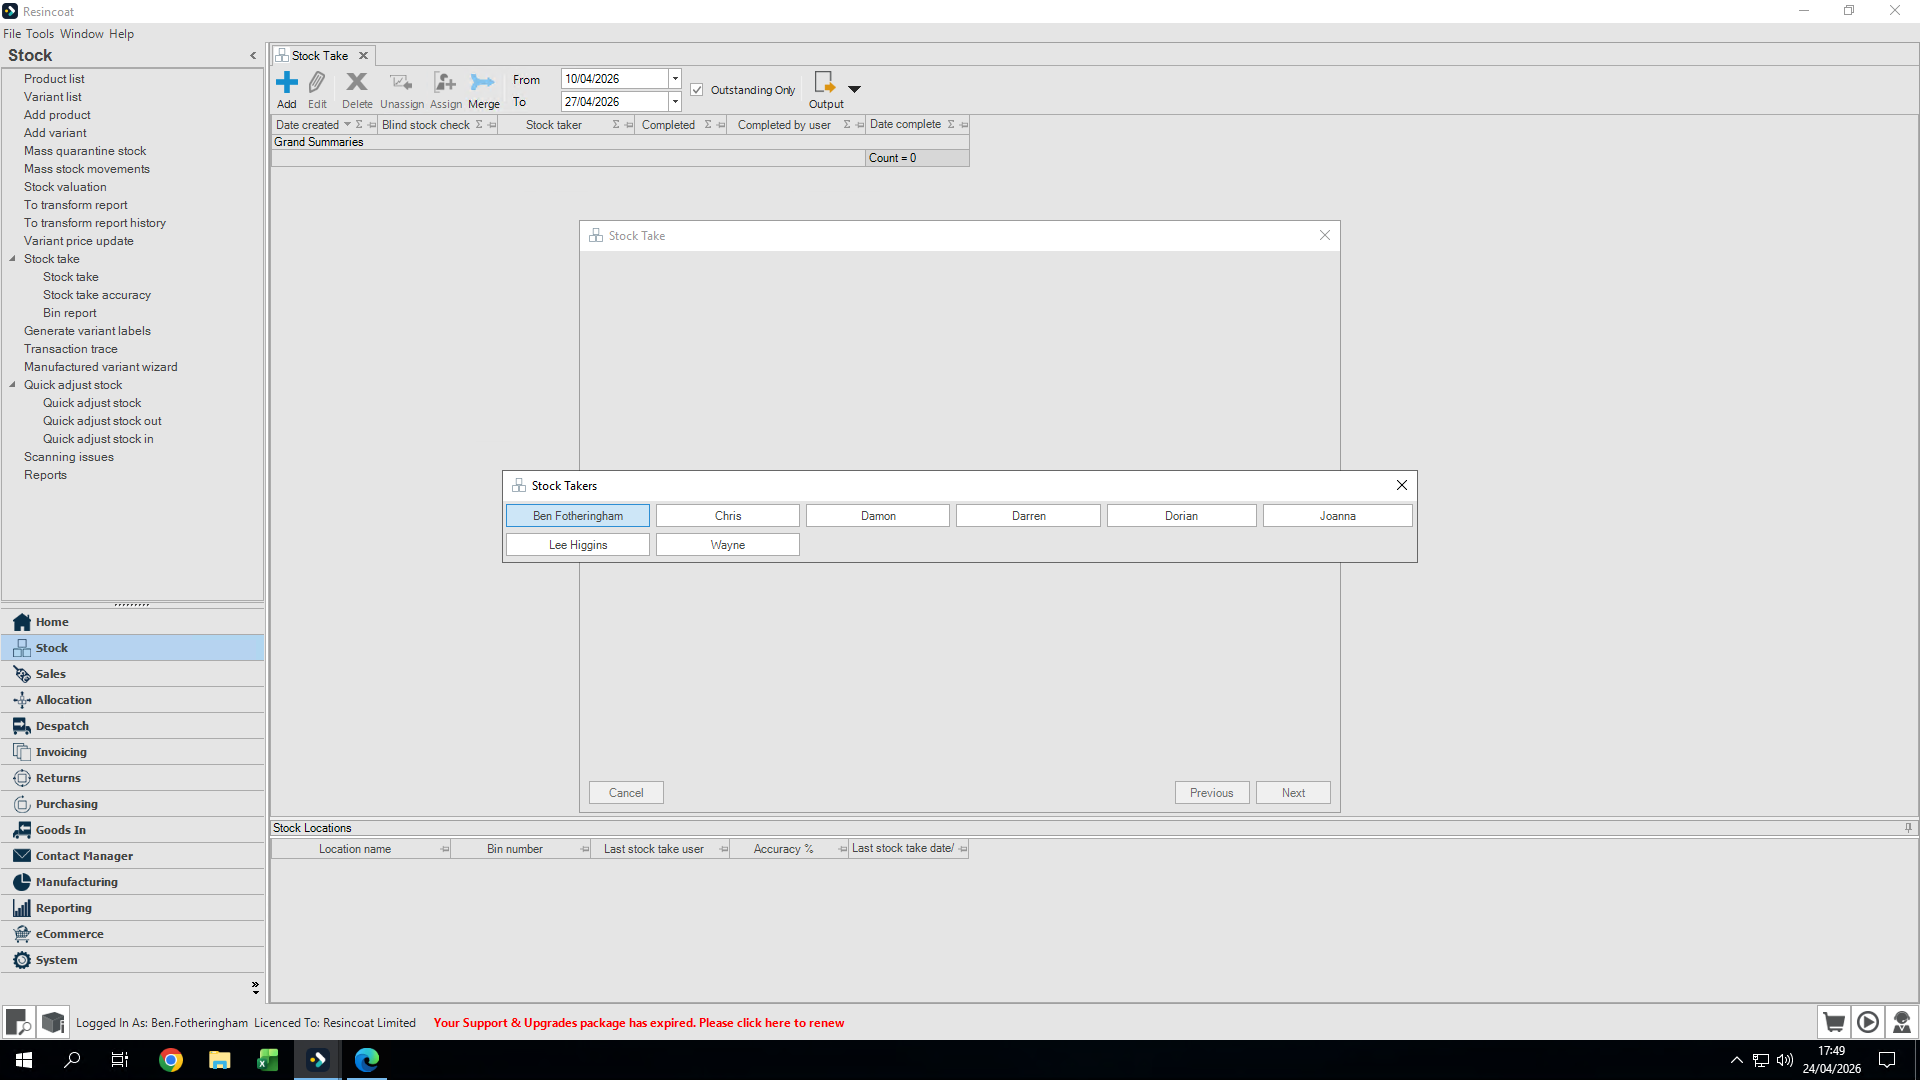Open the Manufacturing module icon
1920x1080 pixels.
pyautogui.click(x=22, y=882)
